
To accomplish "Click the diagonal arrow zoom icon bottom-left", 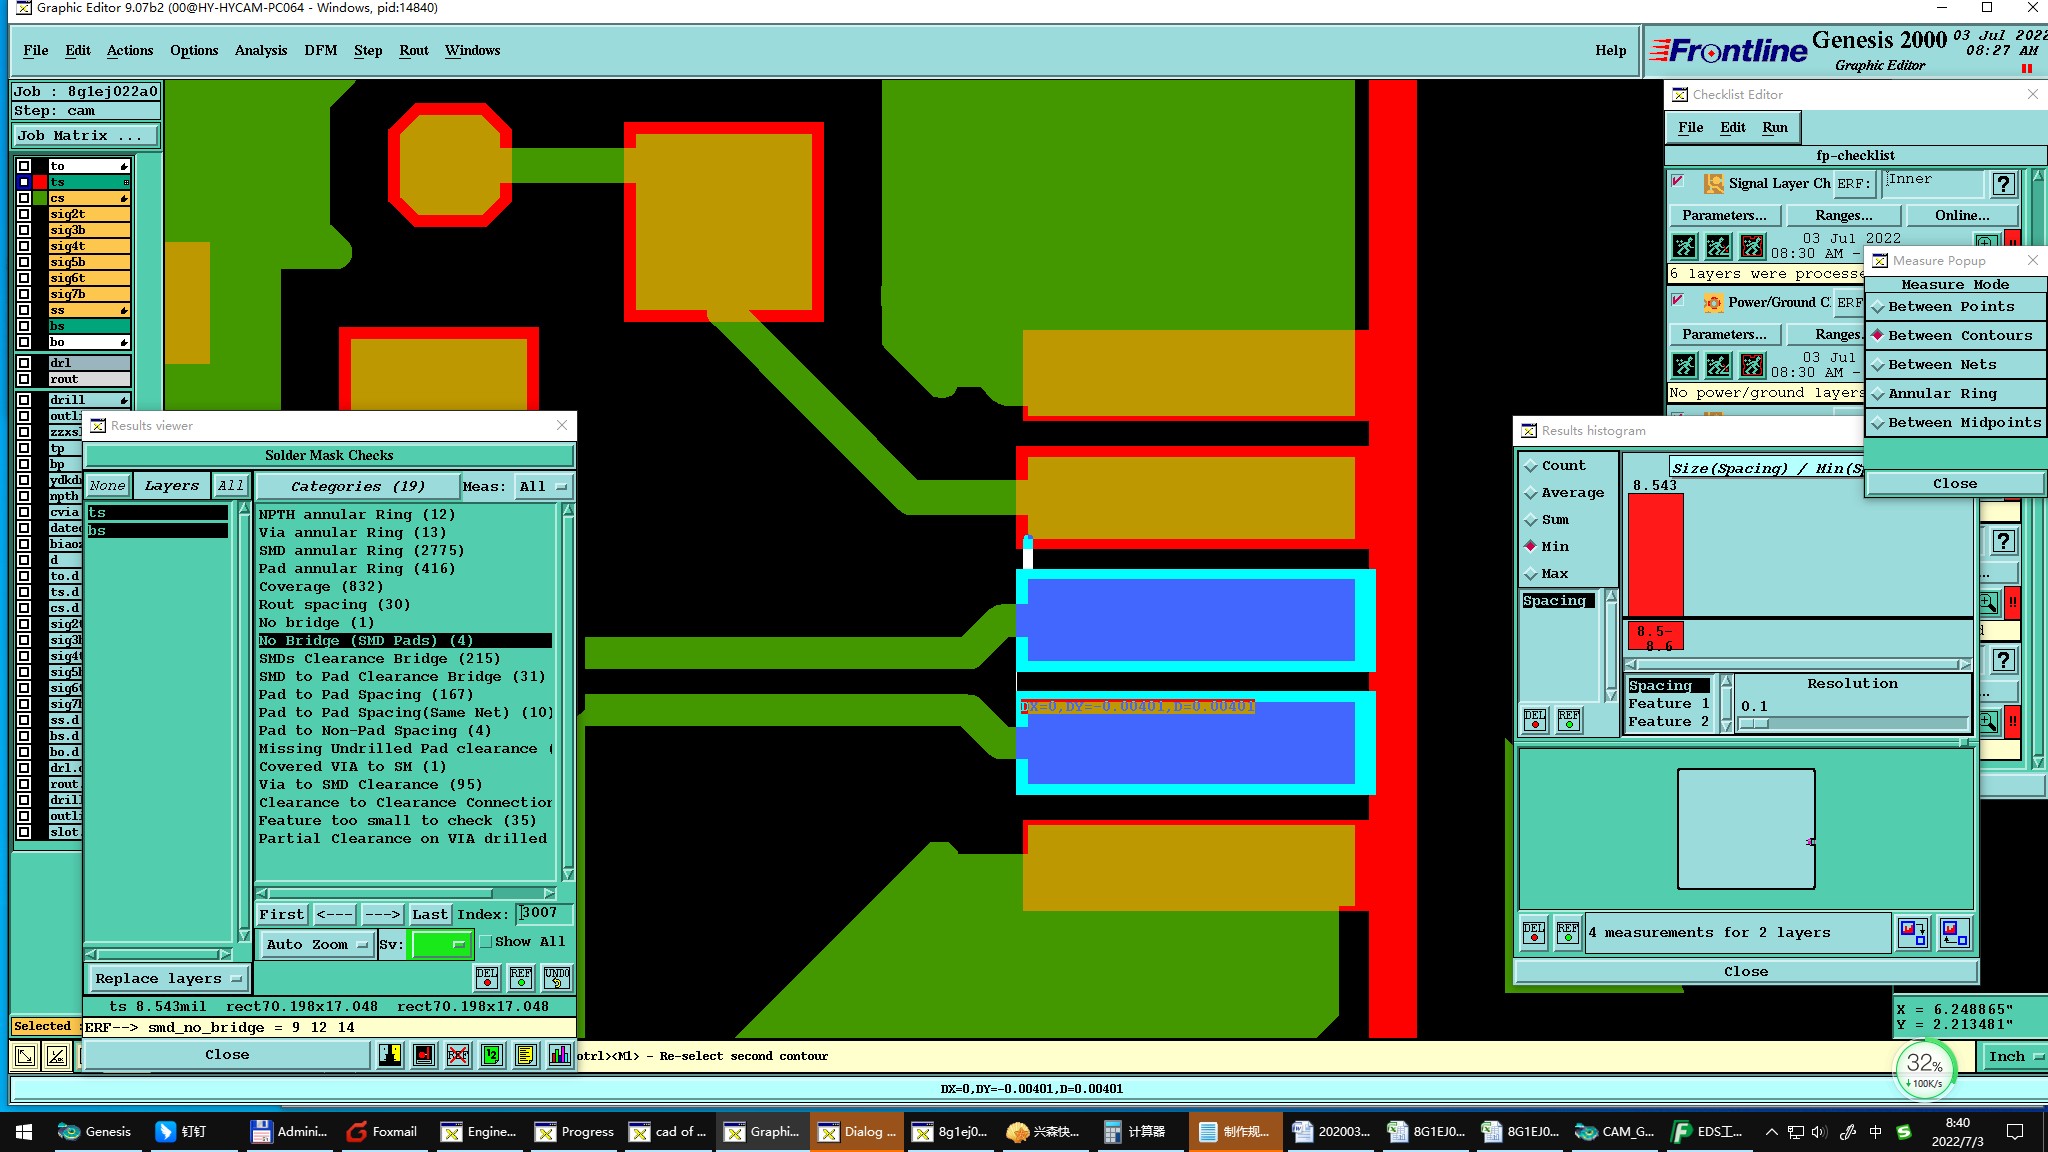I will [x=25, y=1055].
